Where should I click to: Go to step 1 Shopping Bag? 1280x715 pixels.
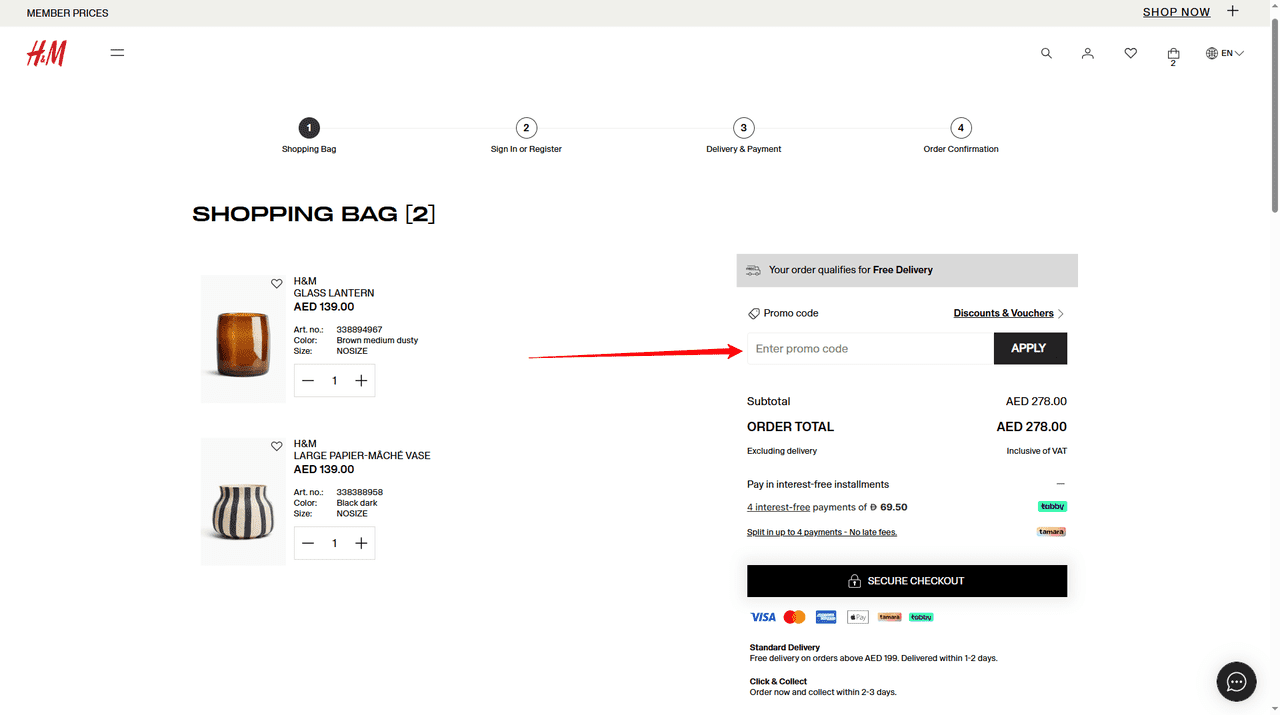coord(309,136)
